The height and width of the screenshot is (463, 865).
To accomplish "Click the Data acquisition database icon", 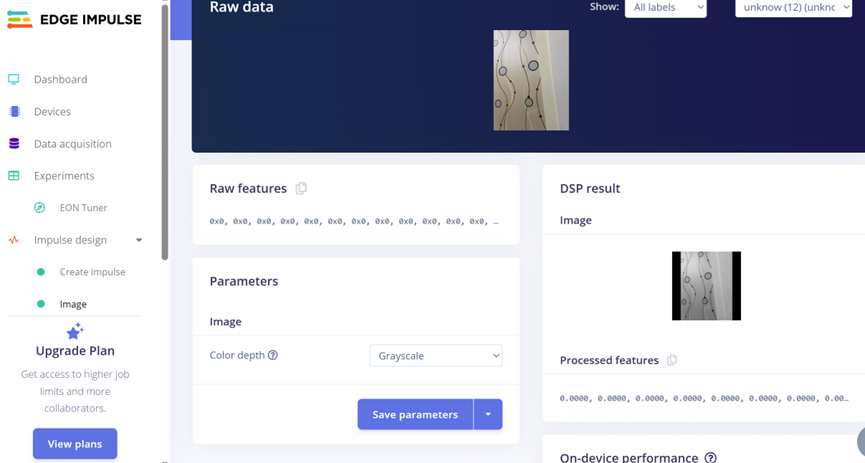I will click(14, 144).
